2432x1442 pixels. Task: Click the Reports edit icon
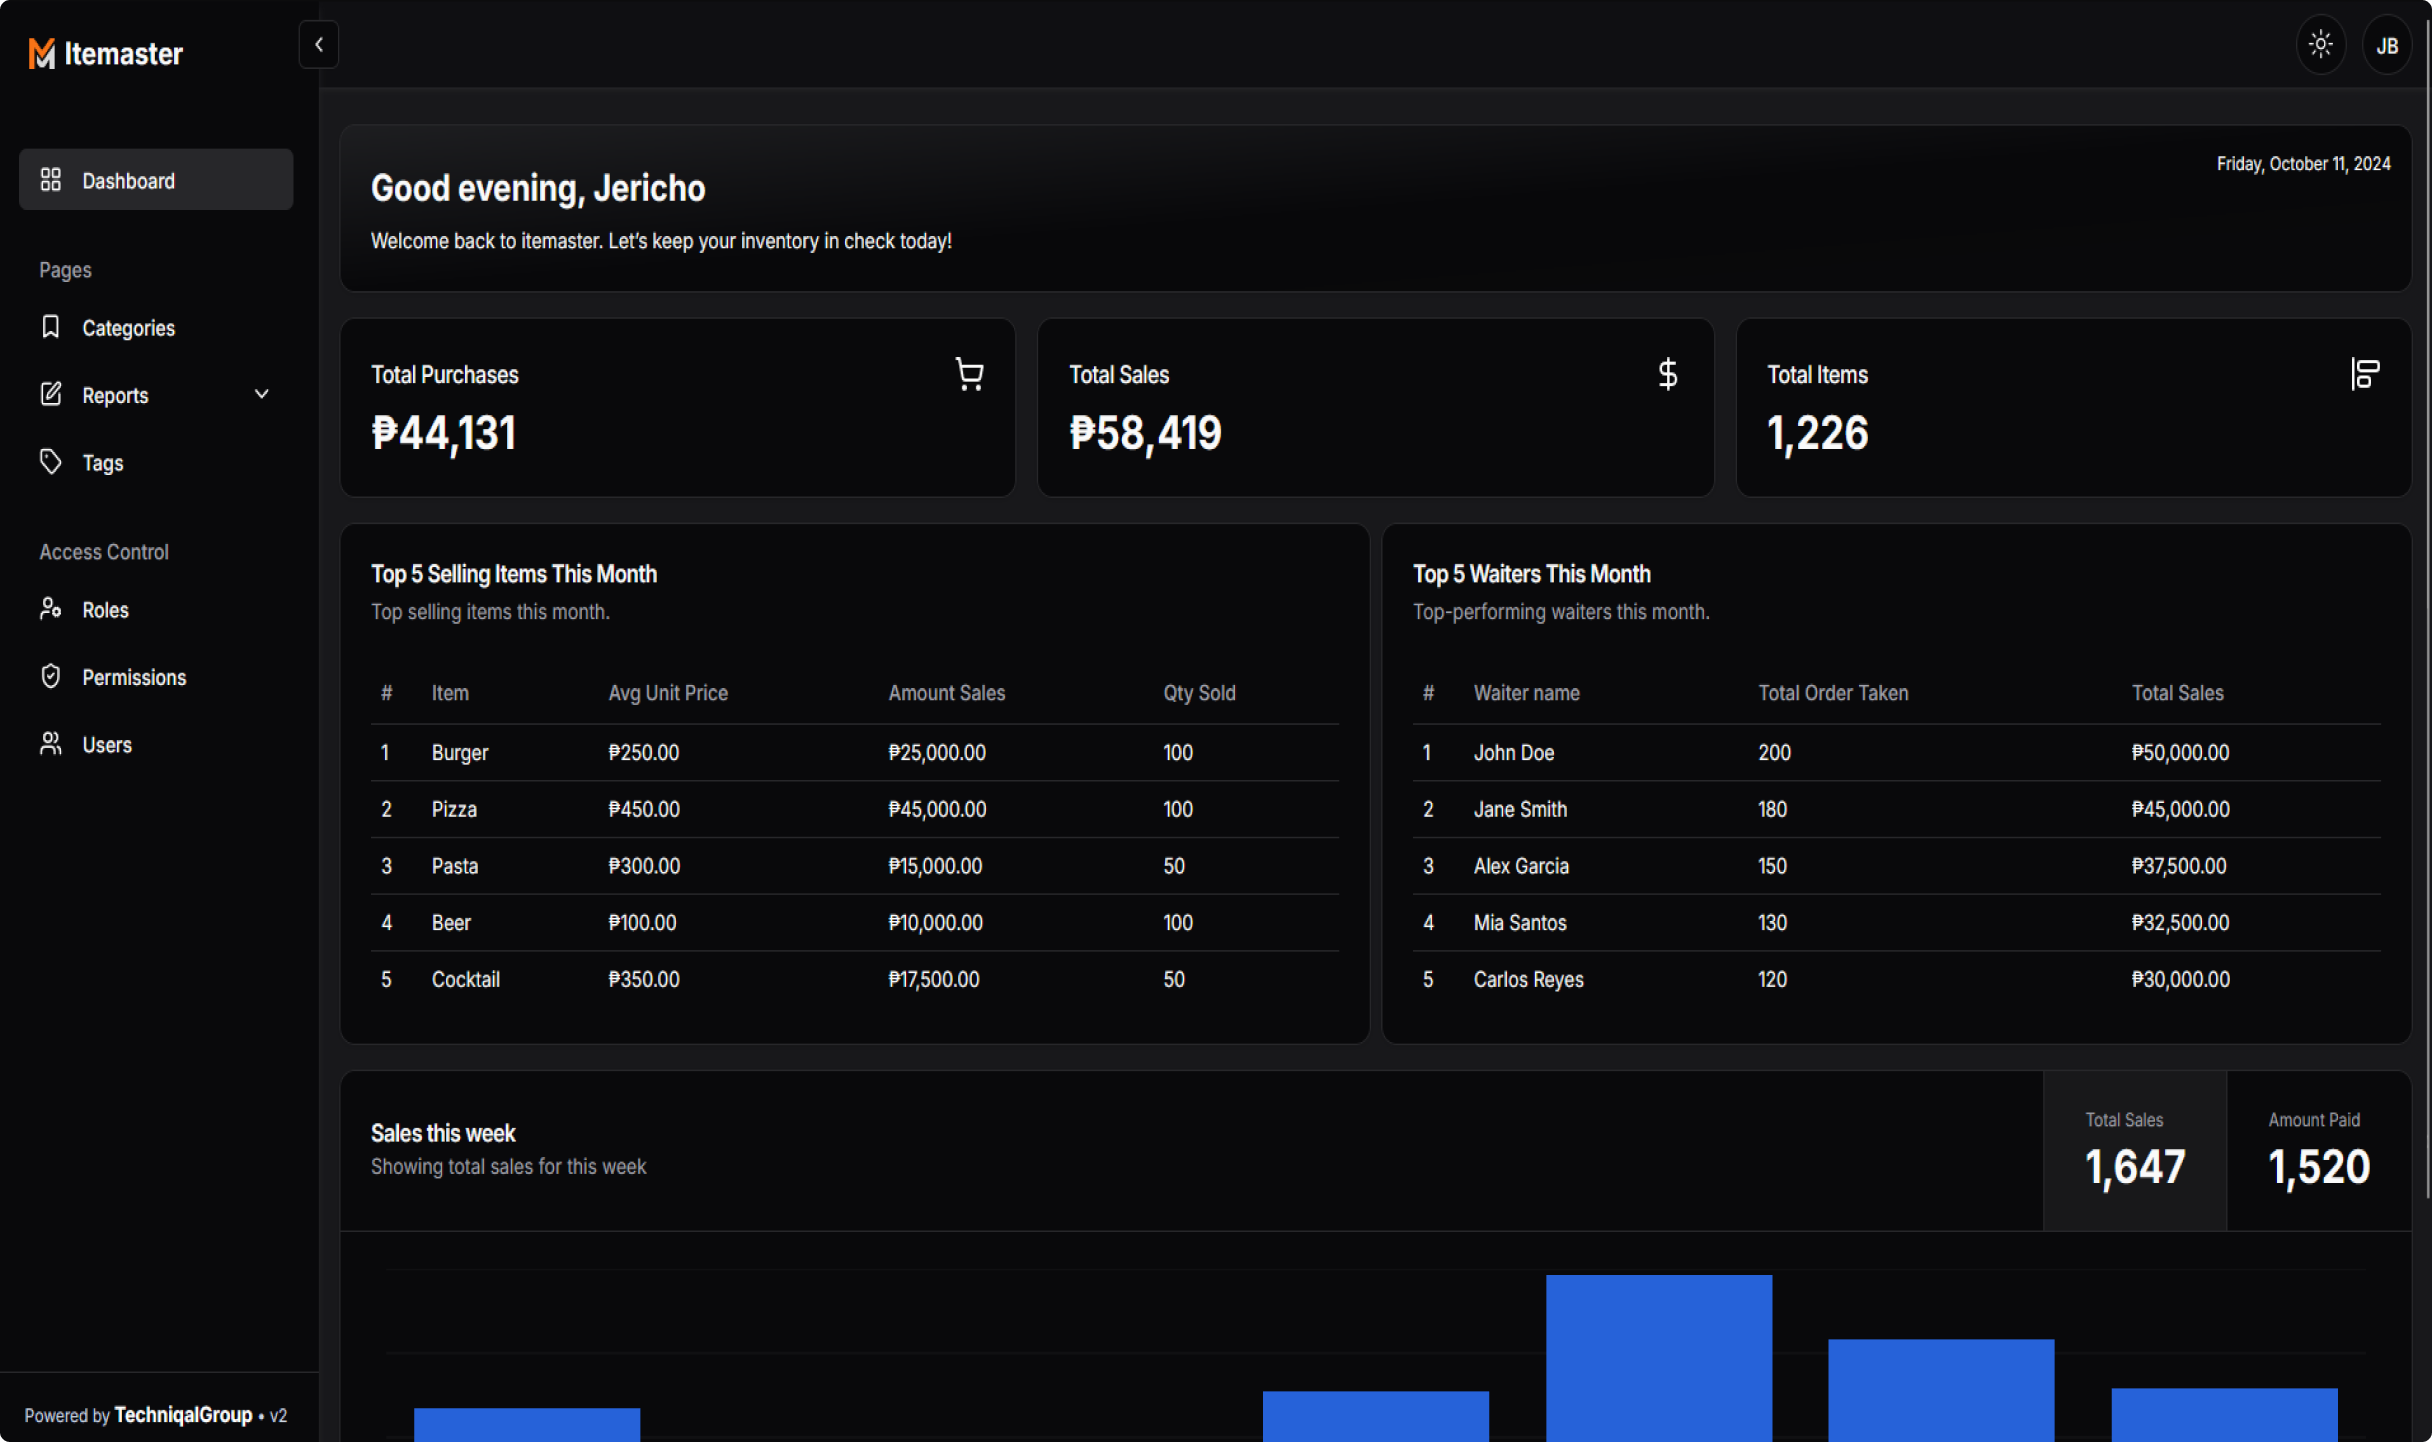point(51,394)
